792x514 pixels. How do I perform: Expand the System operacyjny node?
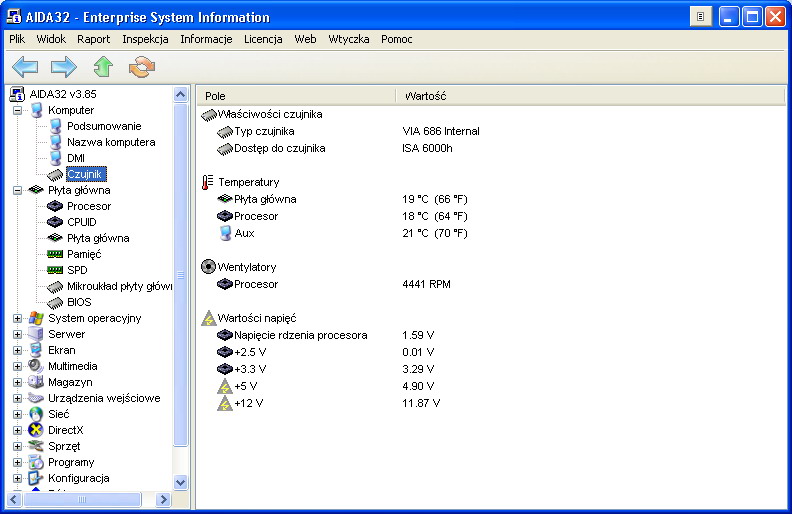click(17, 318)
